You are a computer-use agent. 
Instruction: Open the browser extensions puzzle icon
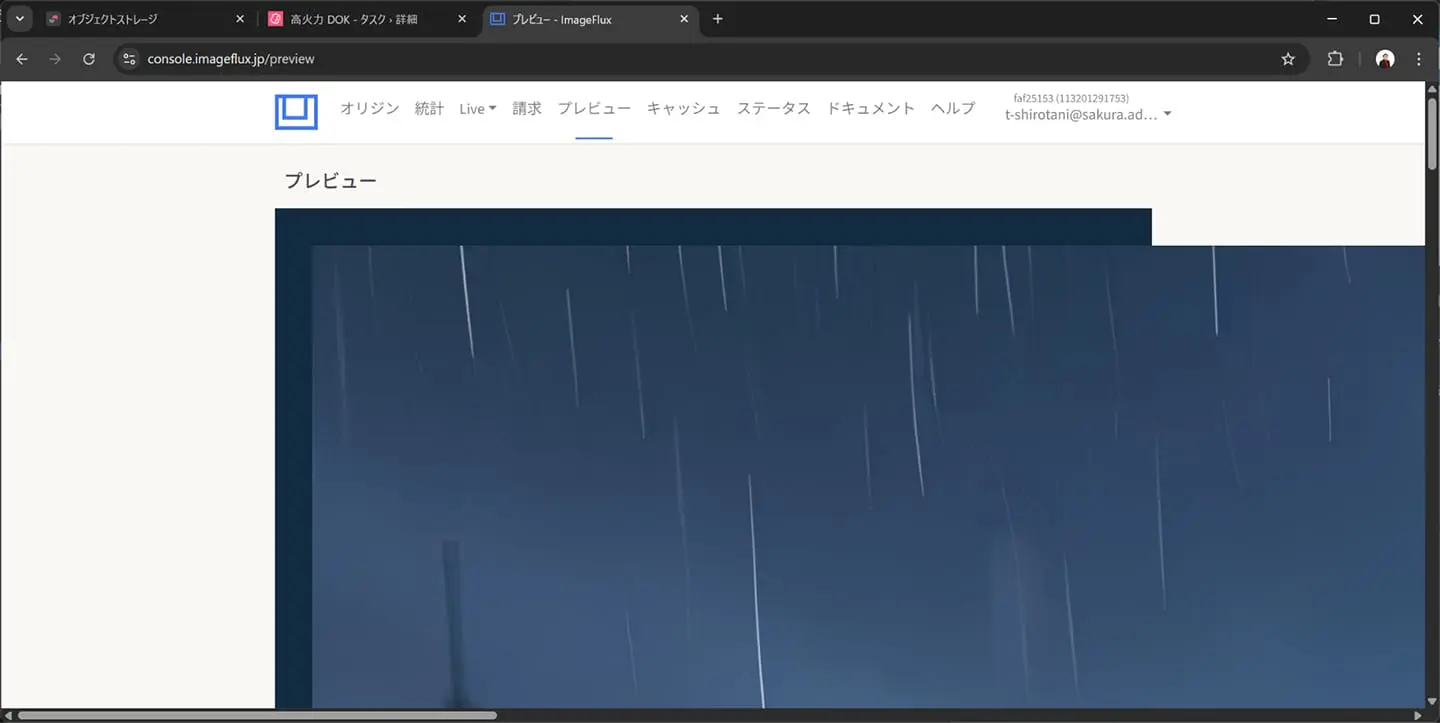pyautogui.click(x=1335, y=59)
